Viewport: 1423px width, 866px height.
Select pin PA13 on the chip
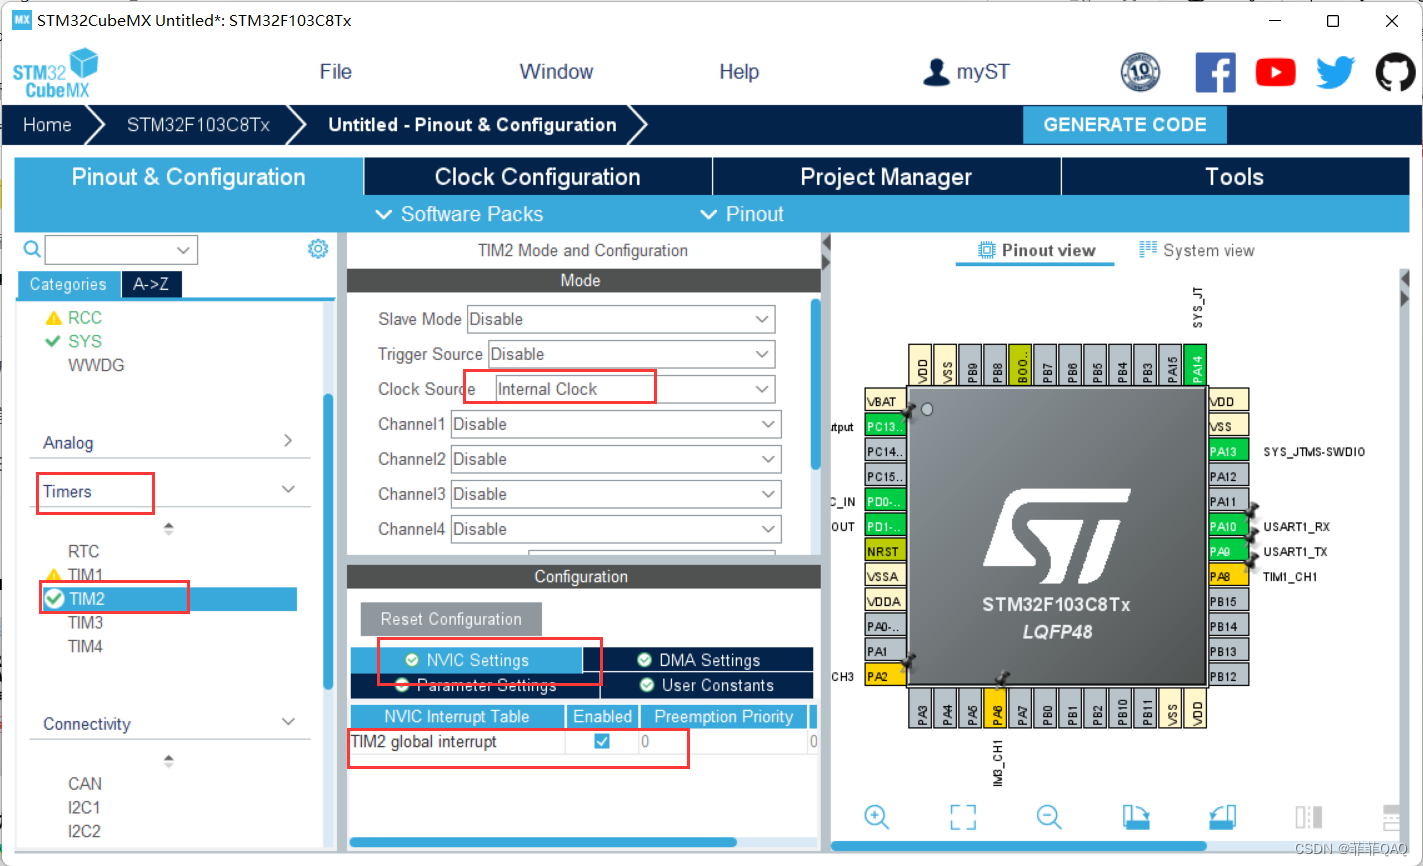click(x=1228, y=451)
